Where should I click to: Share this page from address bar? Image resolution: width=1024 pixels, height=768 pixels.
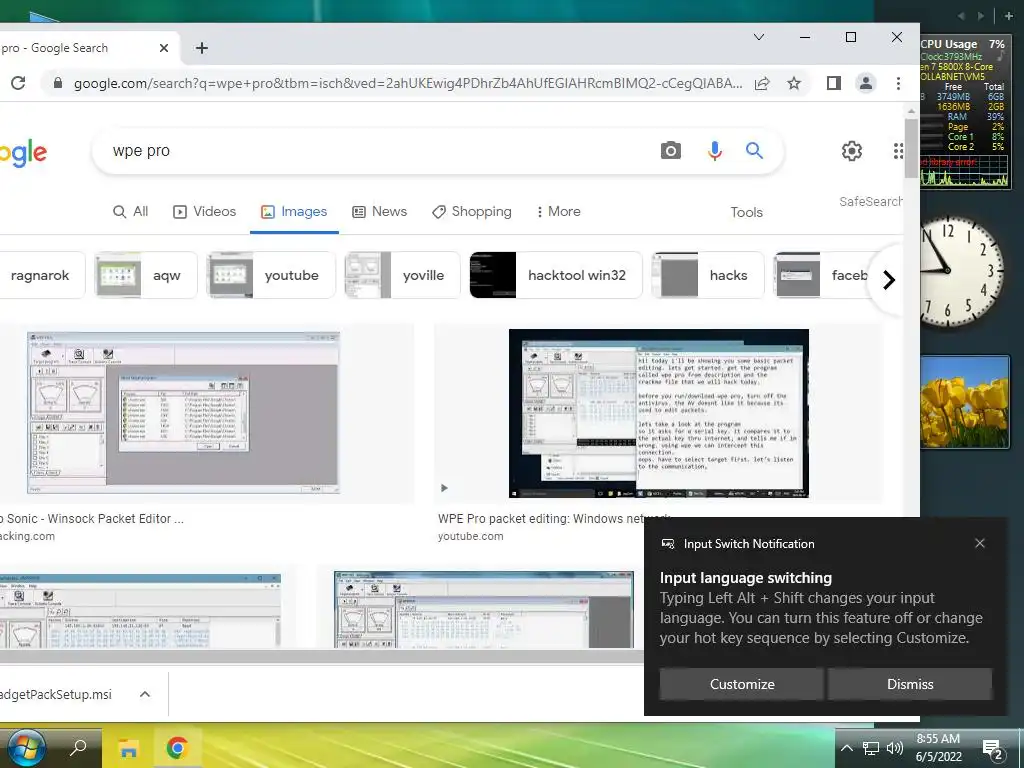coord(761,83)
